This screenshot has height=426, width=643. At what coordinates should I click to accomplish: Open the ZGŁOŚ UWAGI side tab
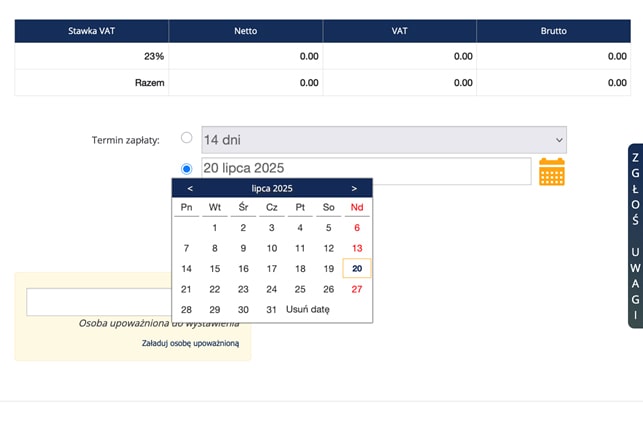click(x=634, y=236)
